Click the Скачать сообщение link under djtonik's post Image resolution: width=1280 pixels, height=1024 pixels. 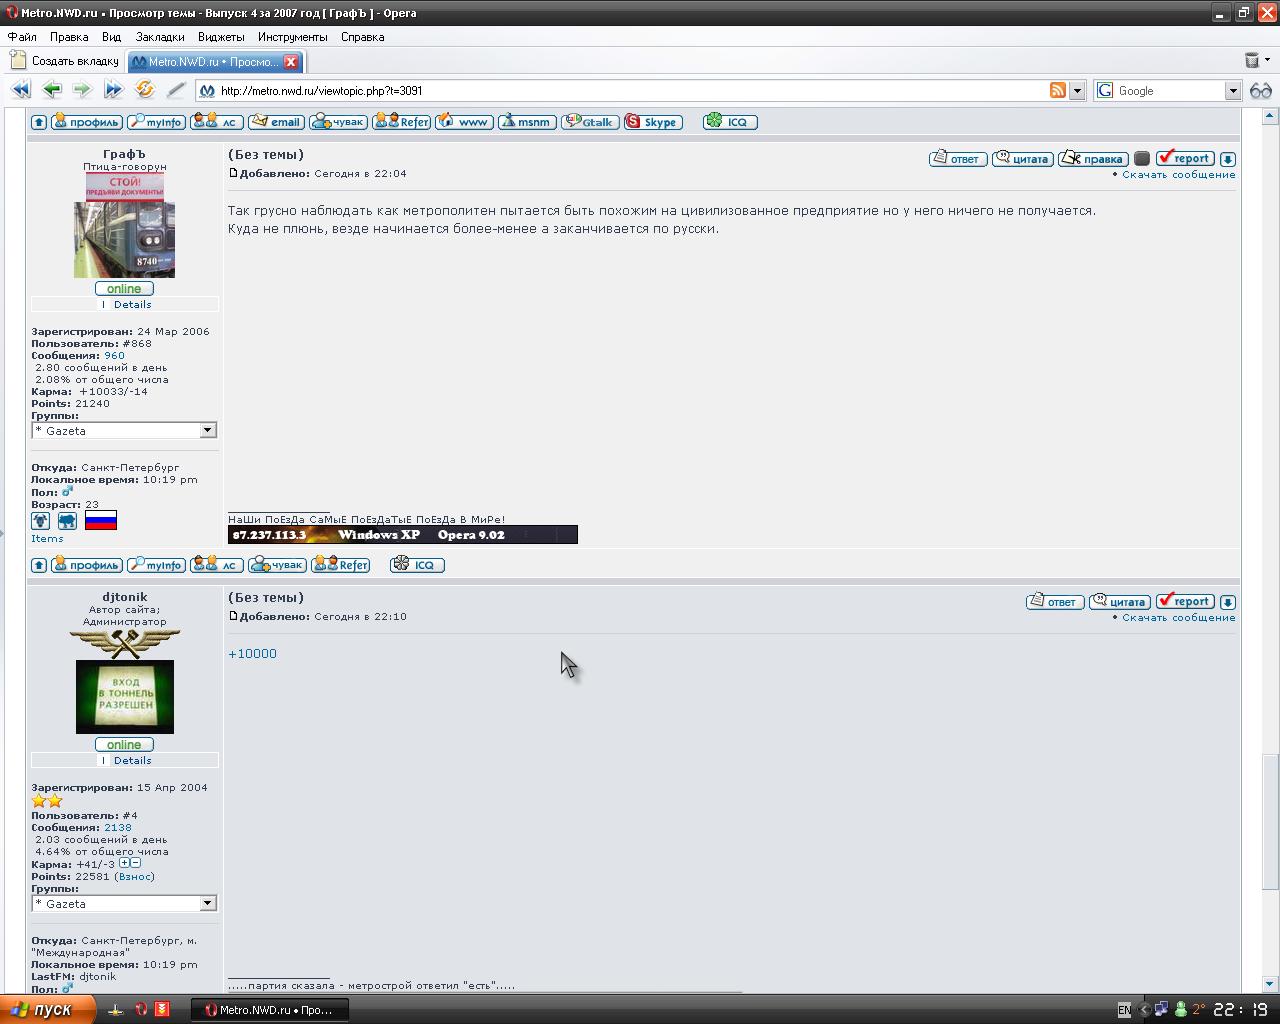point(1178,618)
